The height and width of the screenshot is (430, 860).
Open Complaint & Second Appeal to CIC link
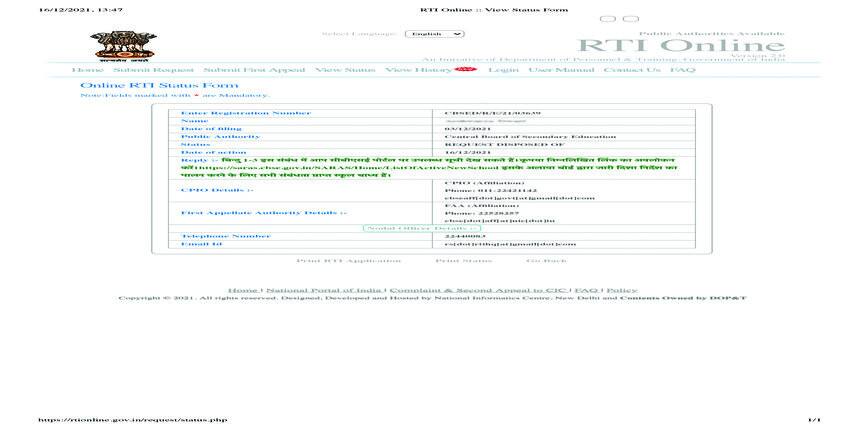point(478,290)
